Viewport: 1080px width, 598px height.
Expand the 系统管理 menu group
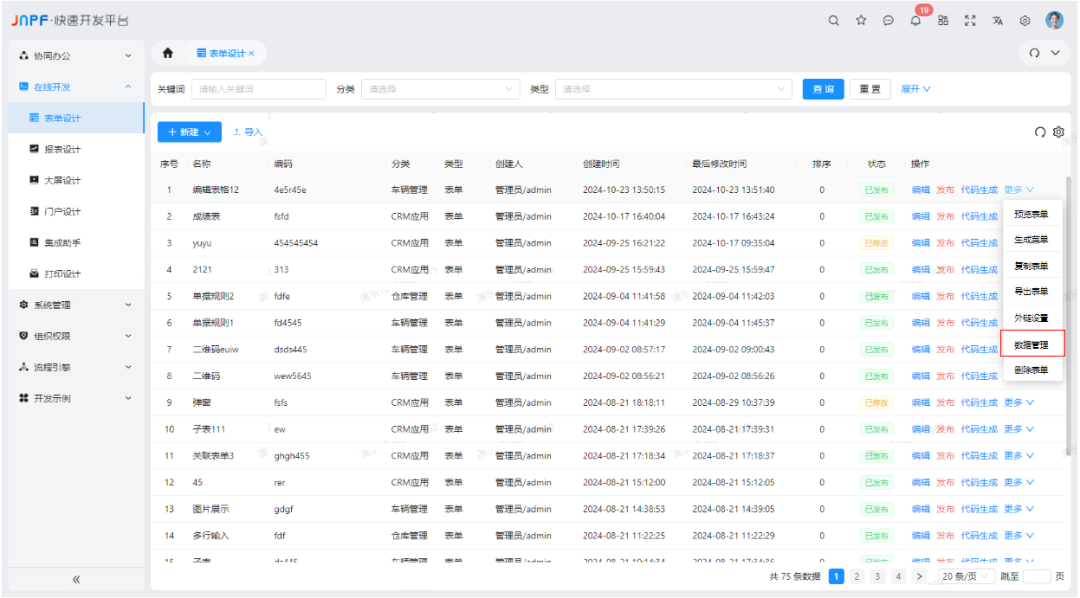point(76,305)
